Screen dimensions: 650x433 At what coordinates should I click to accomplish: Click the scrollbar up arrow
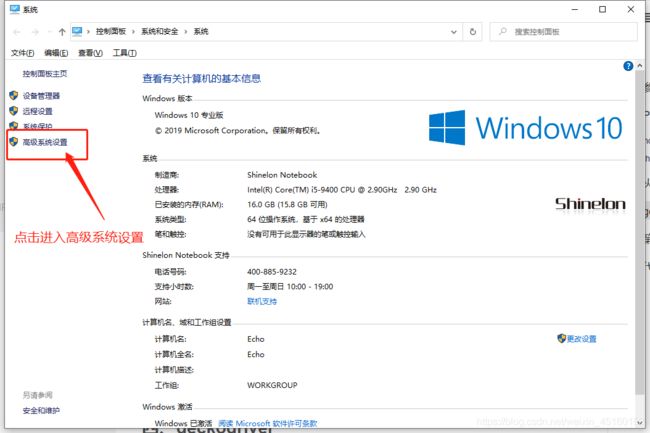[x=640, y=65]
